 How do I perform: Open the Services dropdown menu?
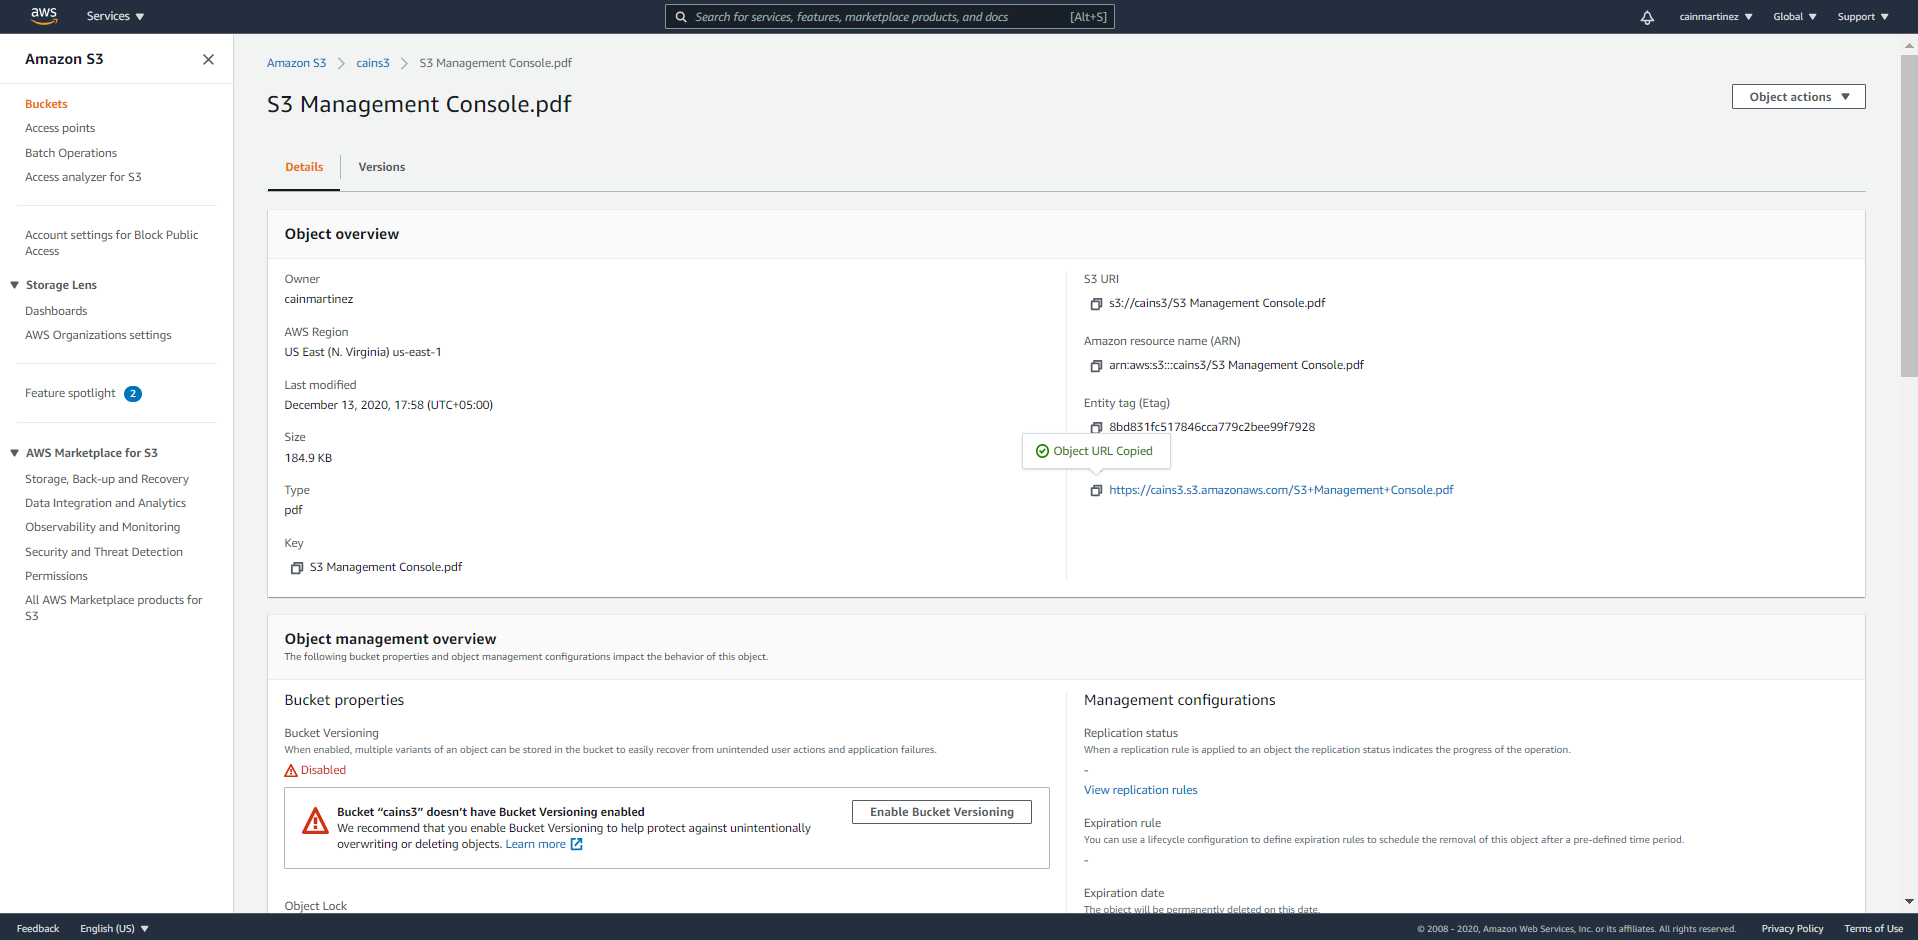pos(115,17)
